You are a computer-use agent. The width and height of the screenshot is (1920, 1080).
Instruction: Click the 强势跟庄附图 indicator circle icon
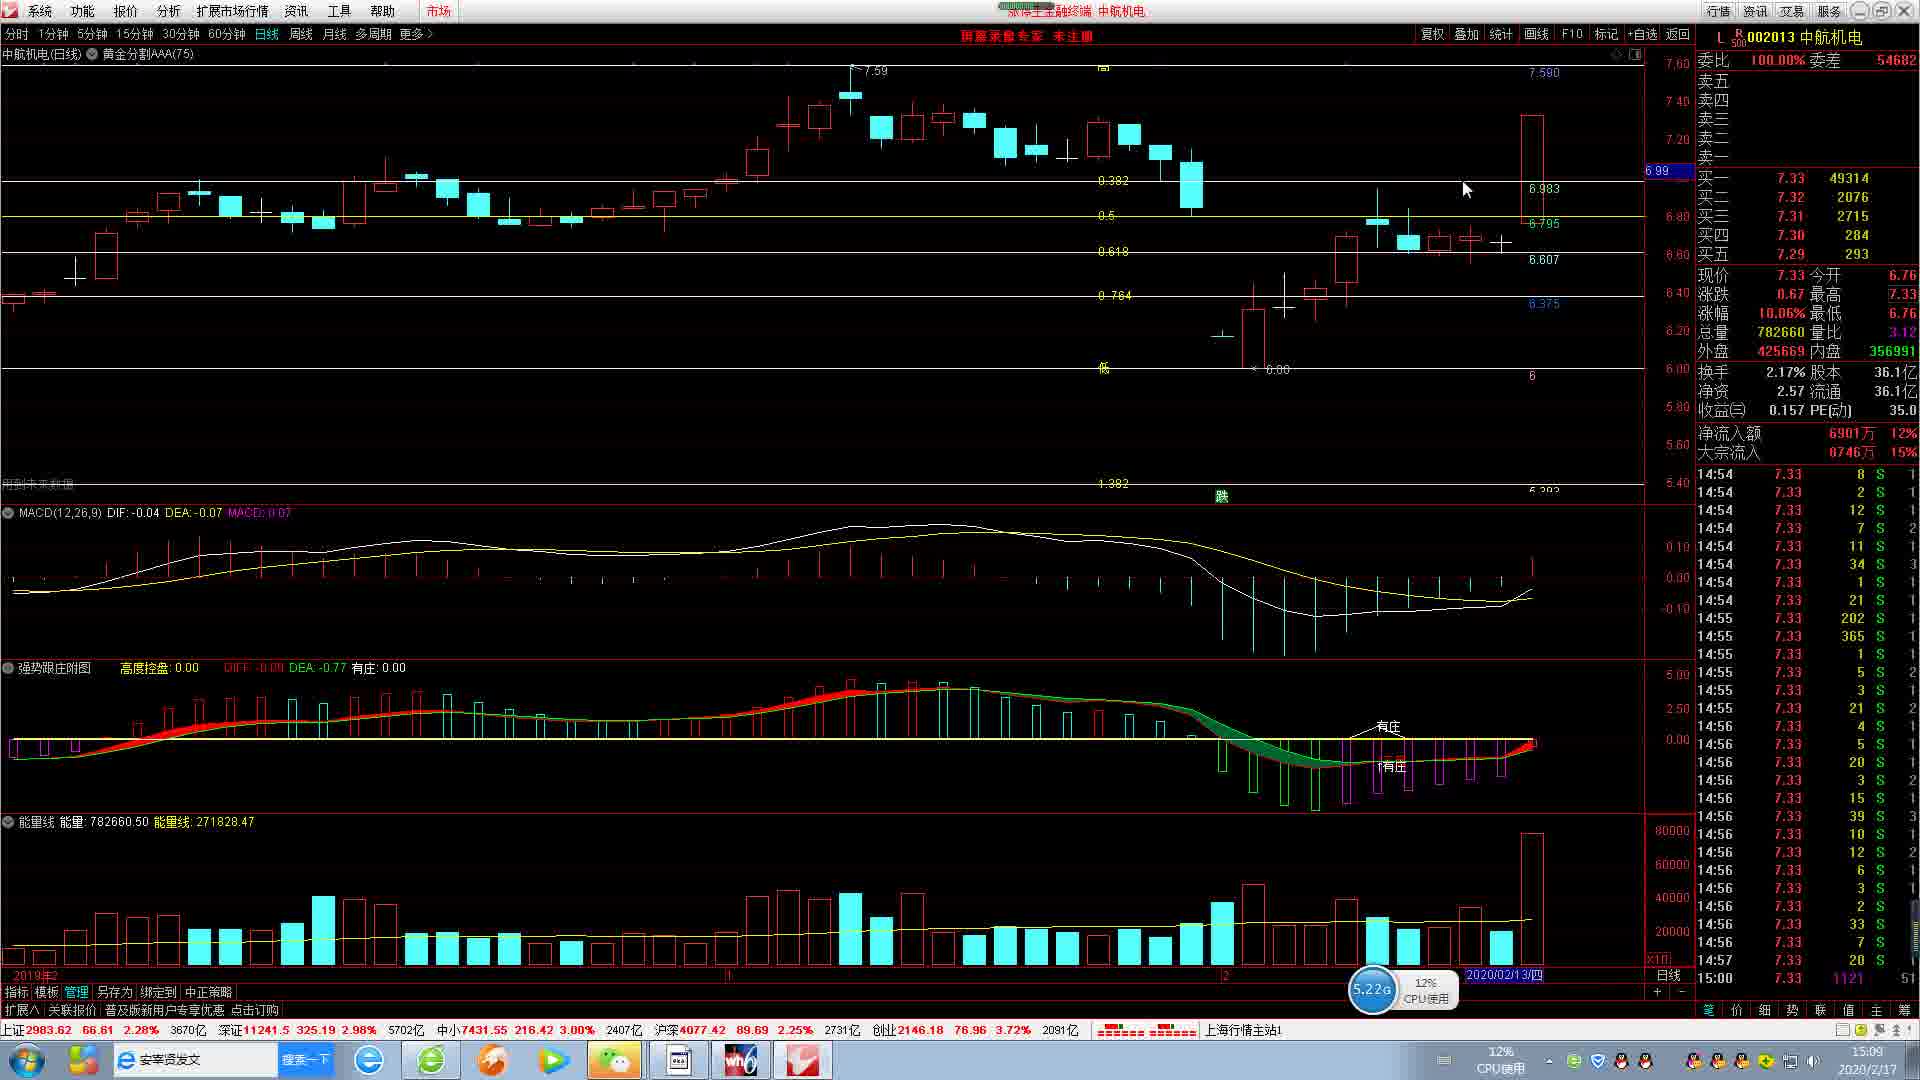8,668
